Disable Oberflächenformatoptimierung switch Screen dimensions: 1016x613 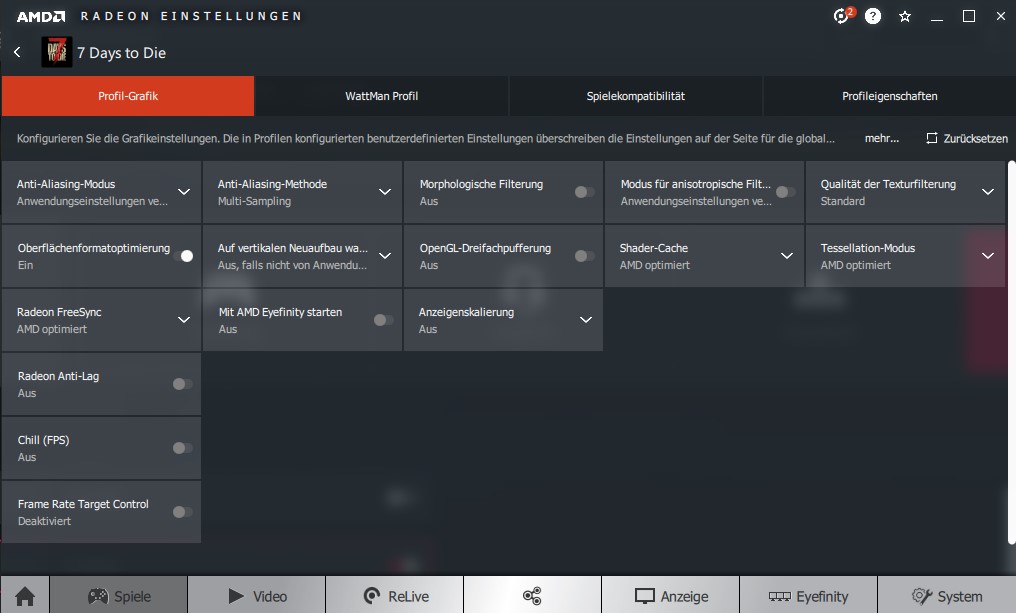point(183,256)
